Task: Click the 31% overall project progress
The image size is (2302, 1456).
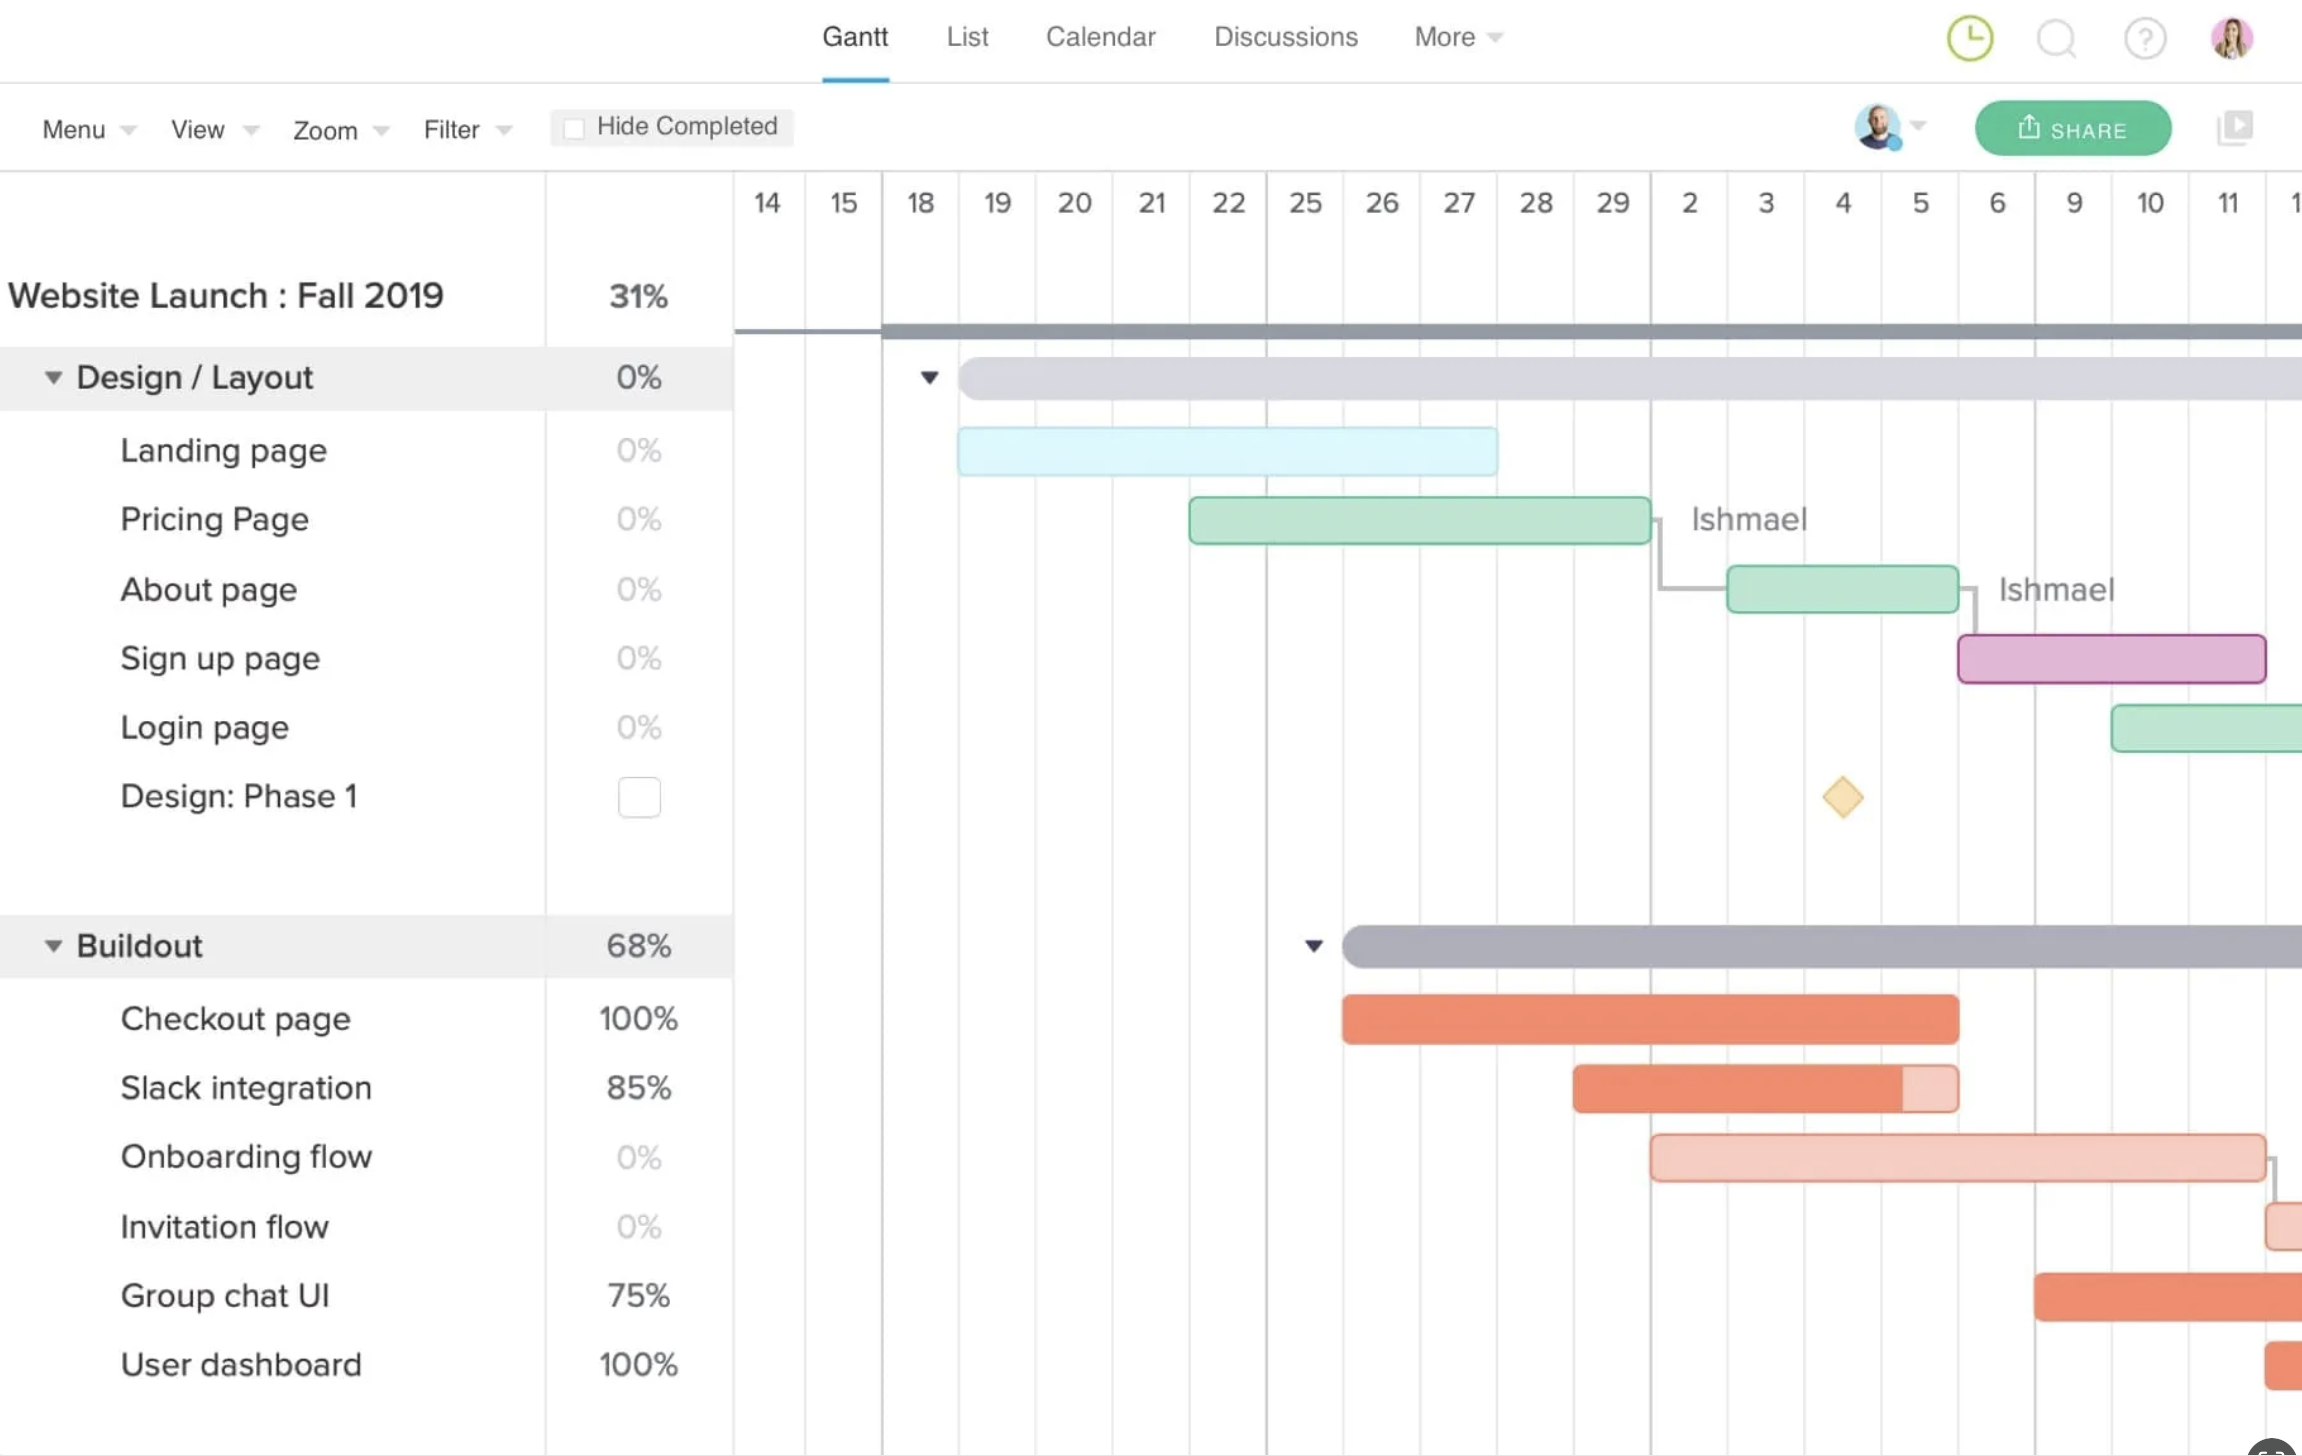Action: pos(639,296)
